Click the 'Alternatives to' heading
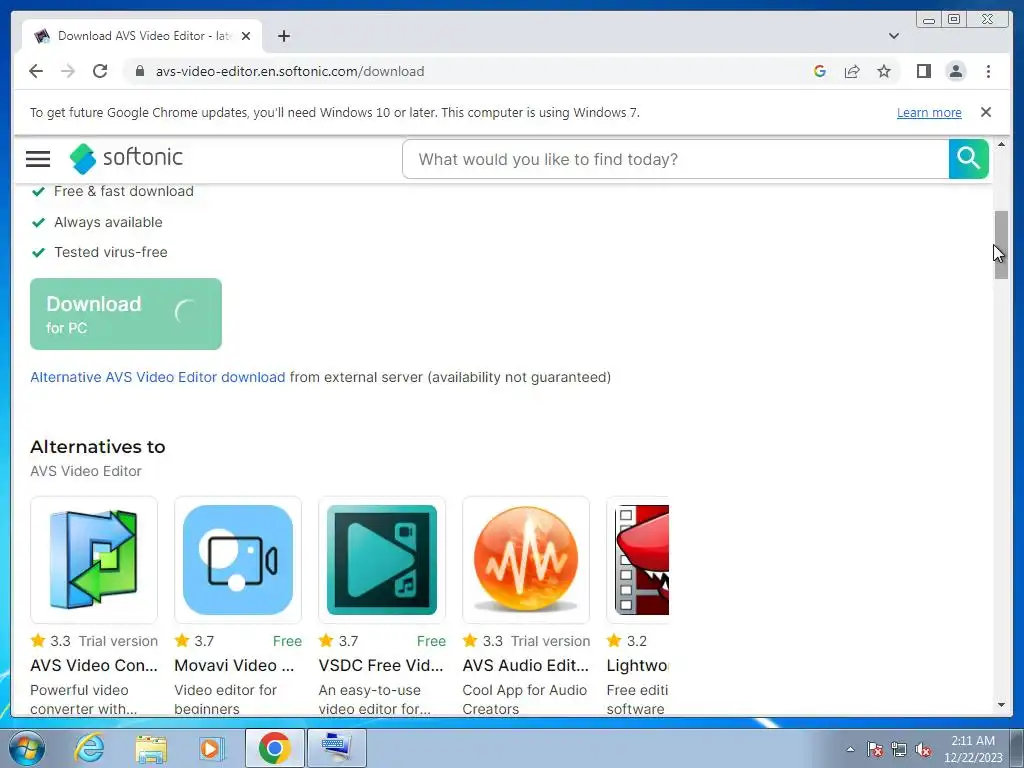 [97, 447]
